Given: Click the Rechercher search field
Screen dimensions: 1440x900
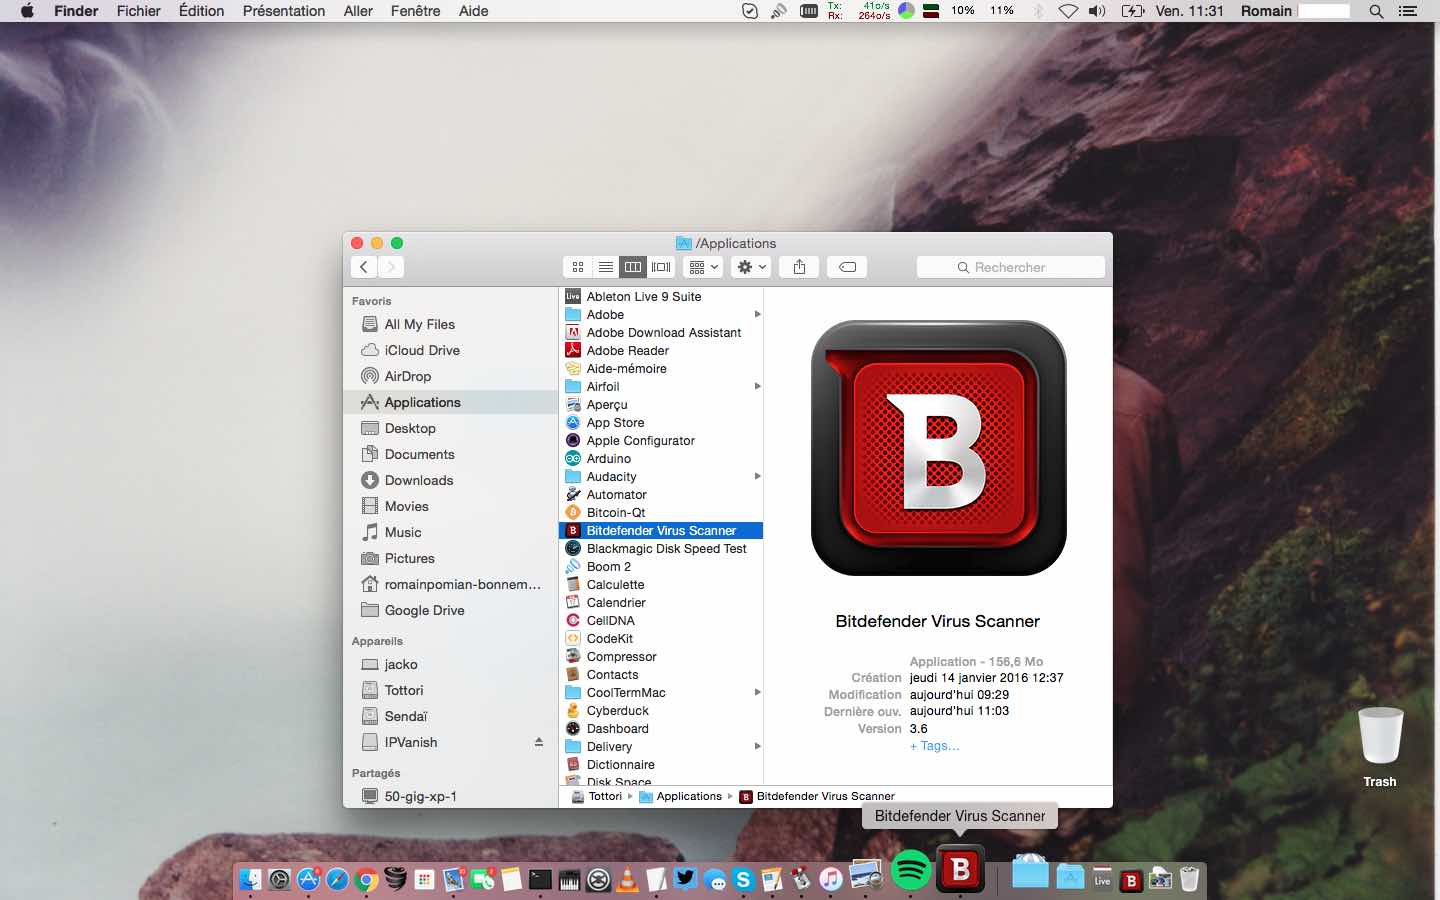Looking at the screenshot, I should coord(1010,267).
